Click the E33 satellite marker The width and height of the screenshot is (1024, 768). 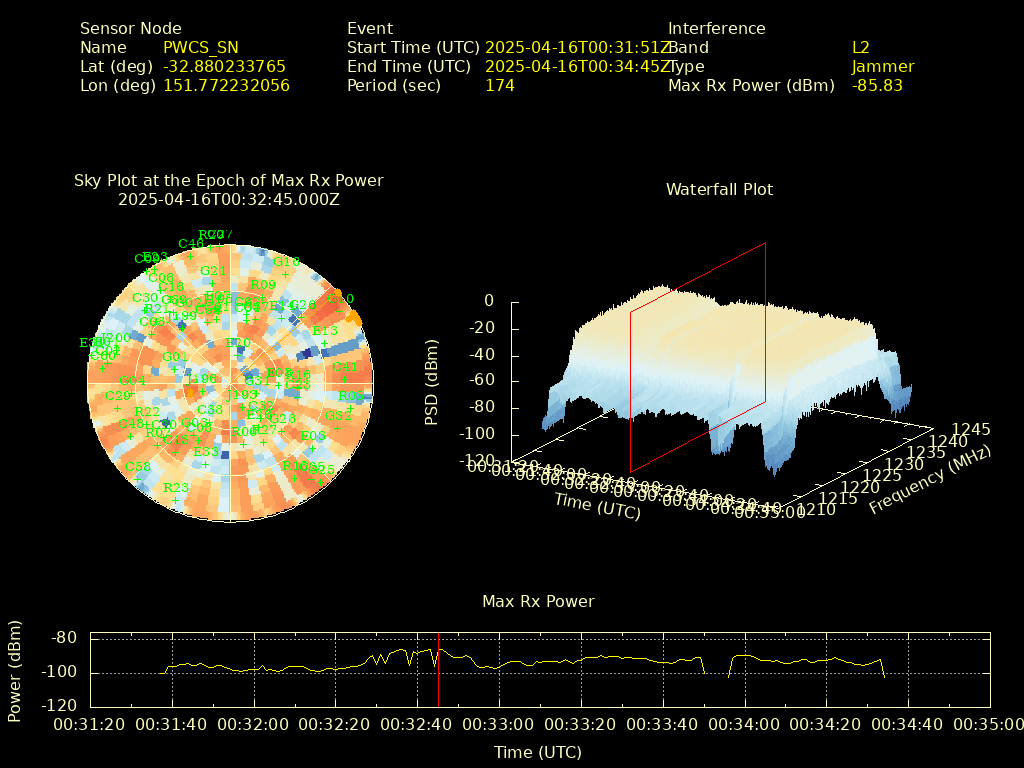[x=206, y=452]
